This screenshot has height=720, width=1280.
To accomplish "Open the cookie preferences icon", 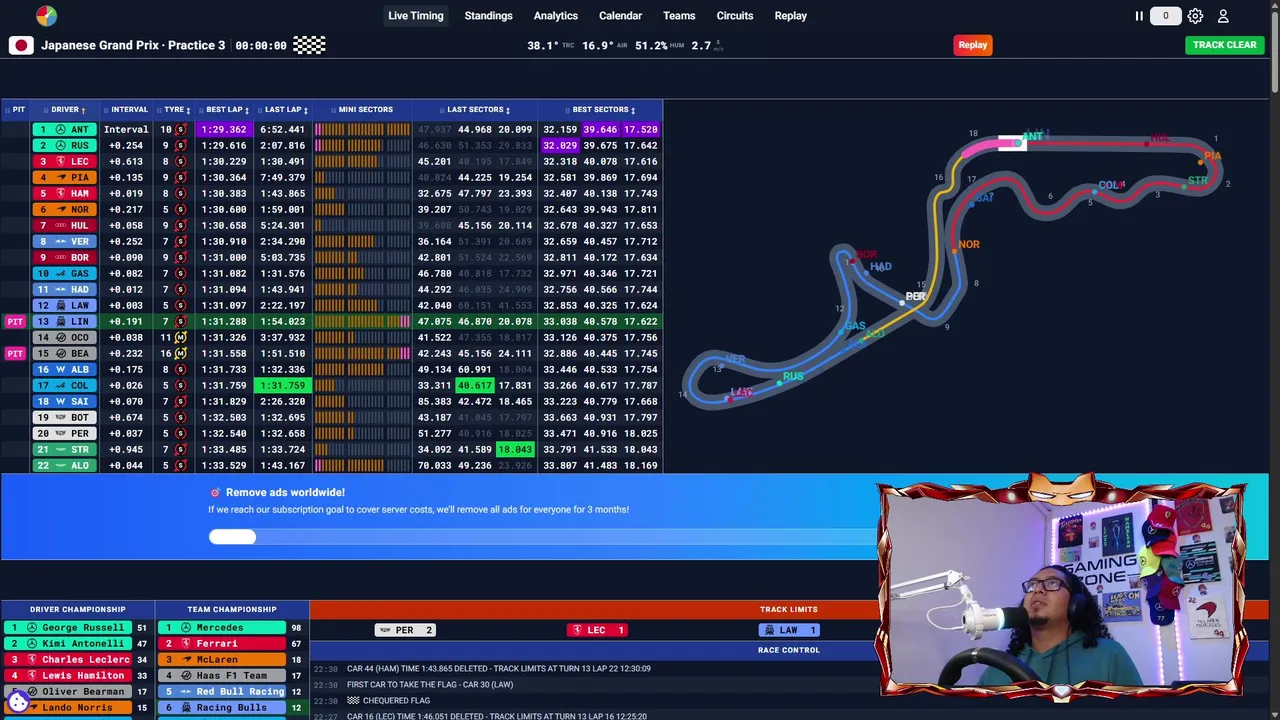I will coord(18,703).
